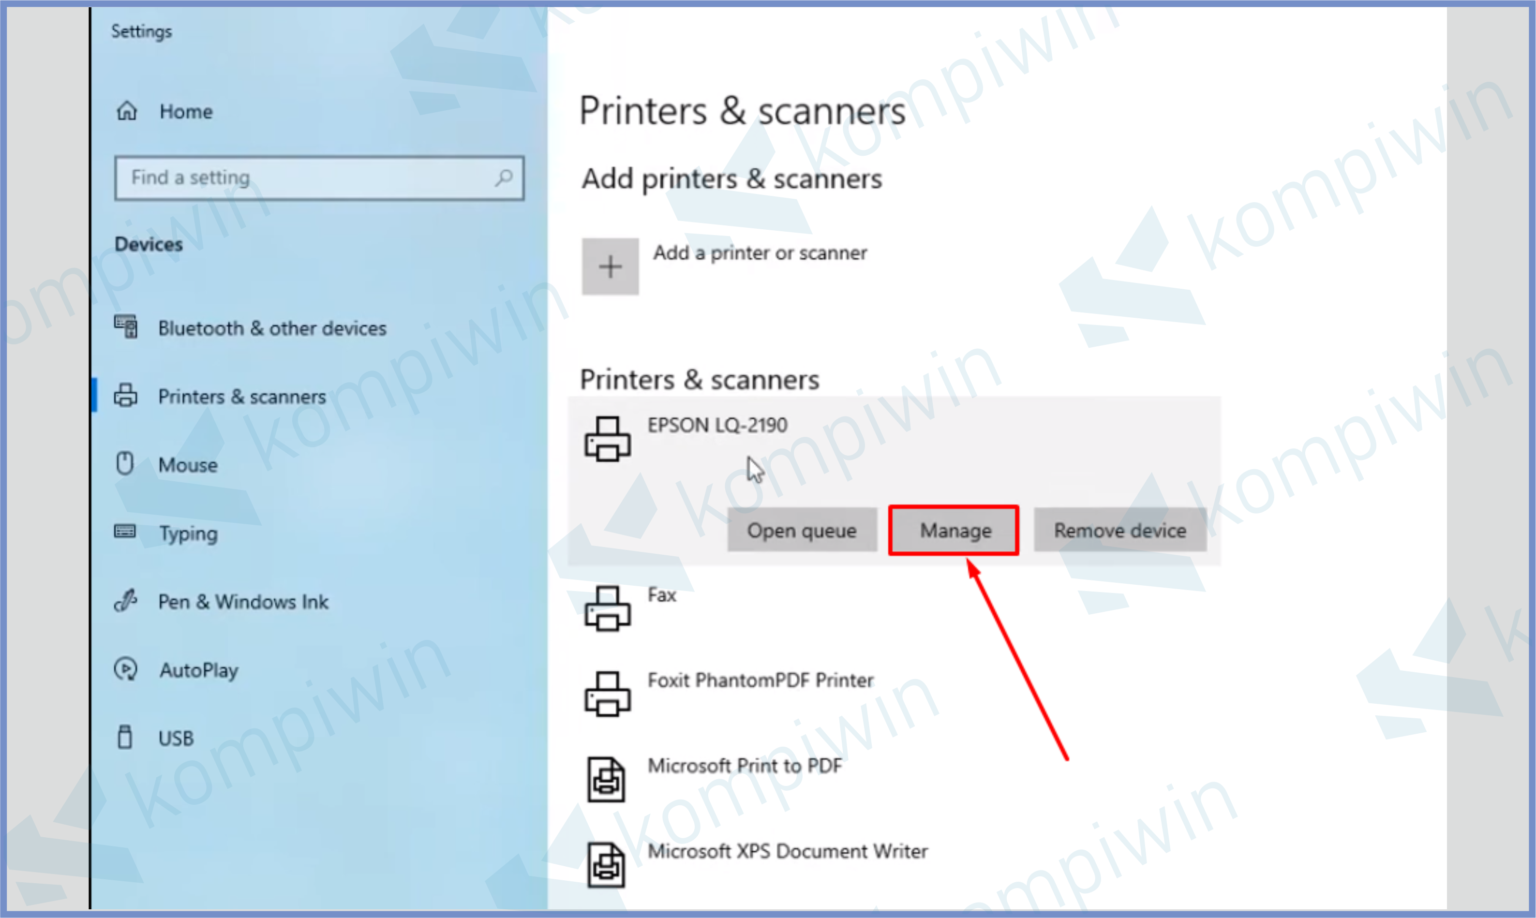Click the Microsoft Print to PDF icon
Image resolution: width=1536 pixels, height=918 pixels.
607,778
